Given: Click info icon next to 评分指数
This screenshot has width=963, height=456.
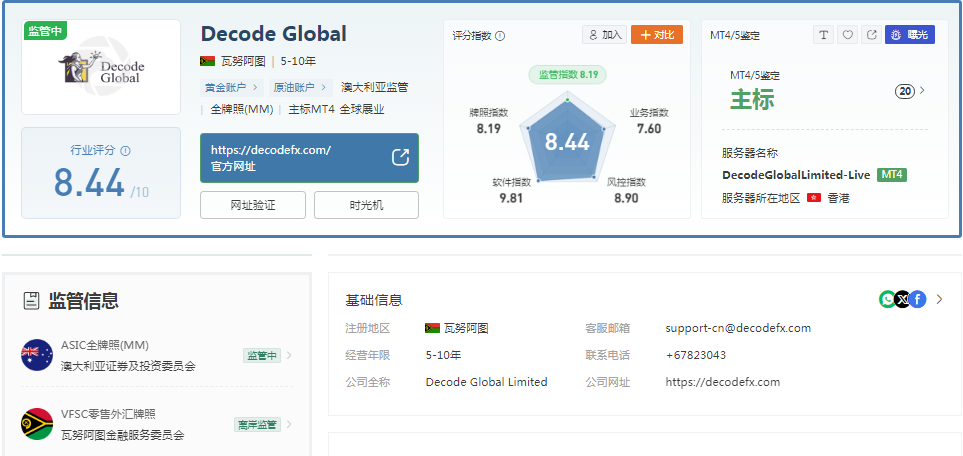Looking at the screenshot, I should pos(500,36).
